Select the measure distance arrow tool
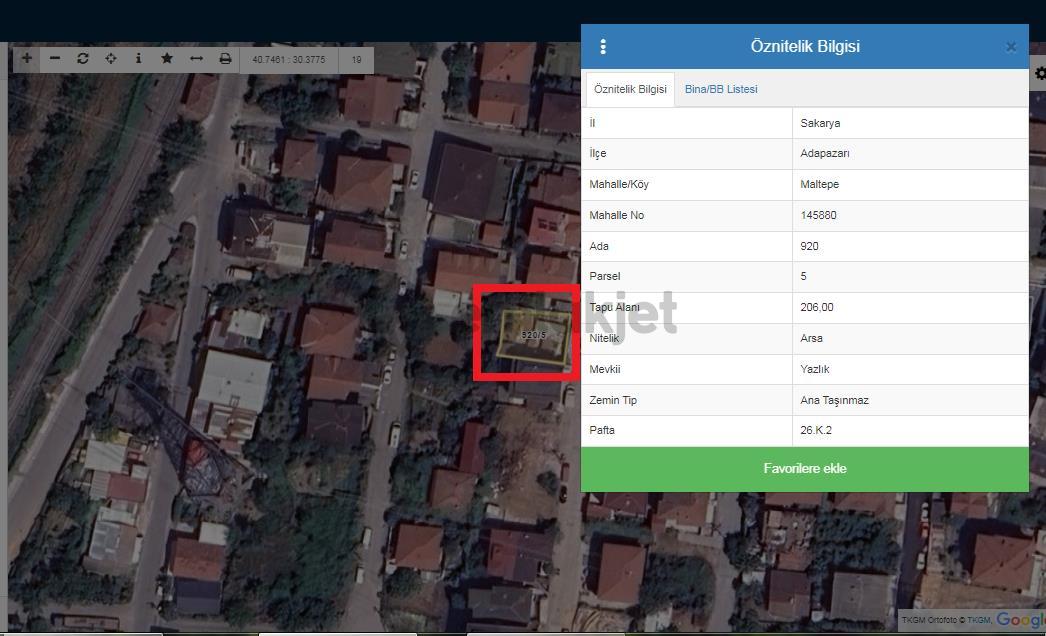Viewport: 1046px width, 636px height. [196, 59]
